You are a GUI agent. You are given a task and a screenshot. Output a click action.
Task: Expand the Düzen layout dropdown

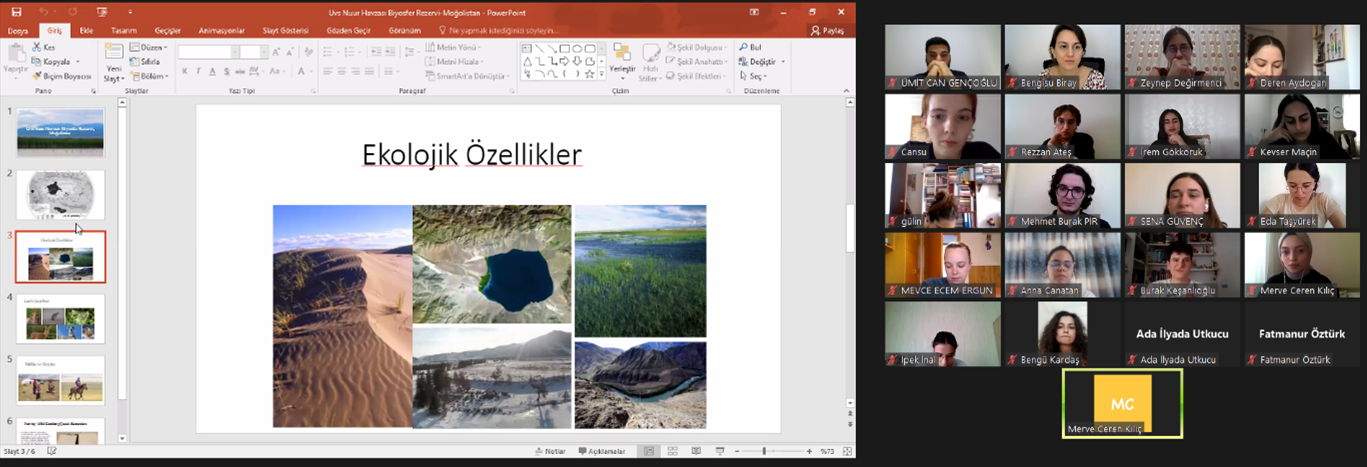point(152,47)
